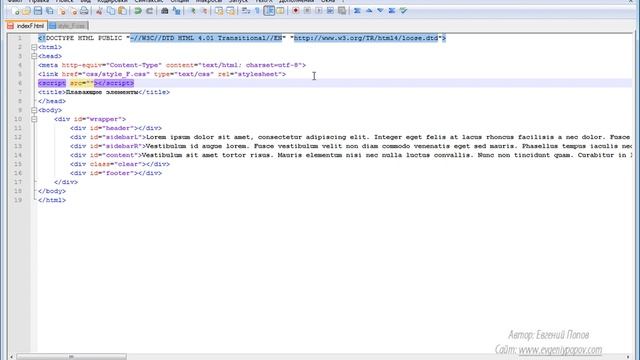Click the div id="sidebarR" Vestibulum line

[x=351, y=146]
